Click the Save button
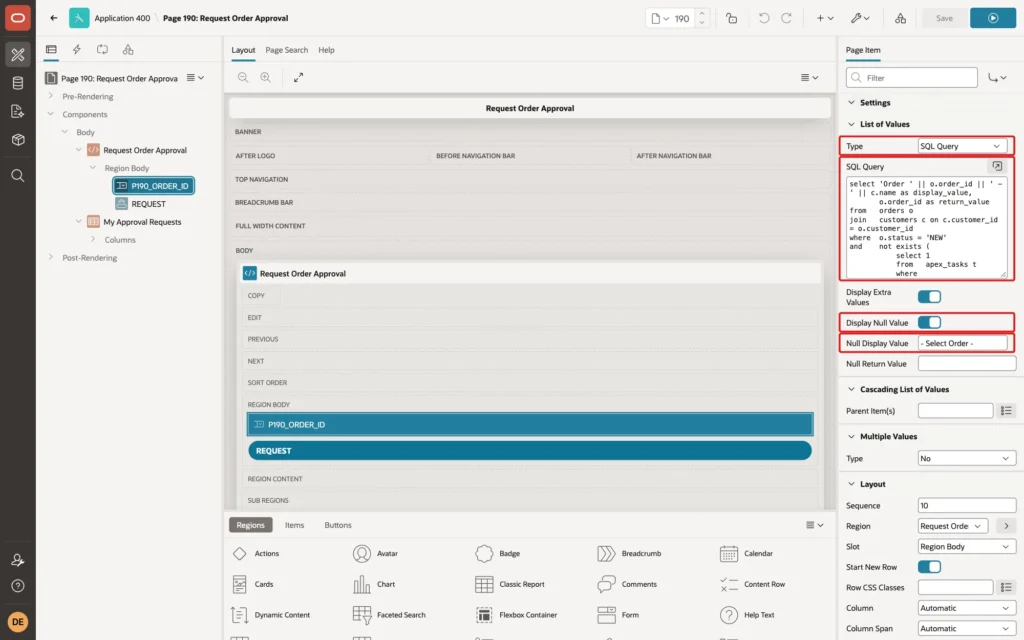The width and height of the screenshot is (1024, 640). coord(944,18)
